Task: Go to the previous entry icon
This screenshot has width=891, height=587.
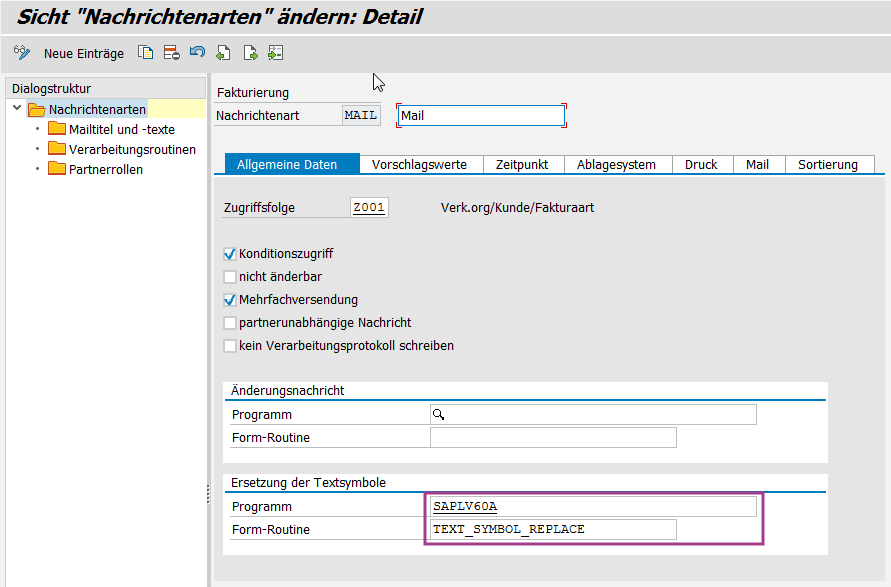Action: (223, 53)
